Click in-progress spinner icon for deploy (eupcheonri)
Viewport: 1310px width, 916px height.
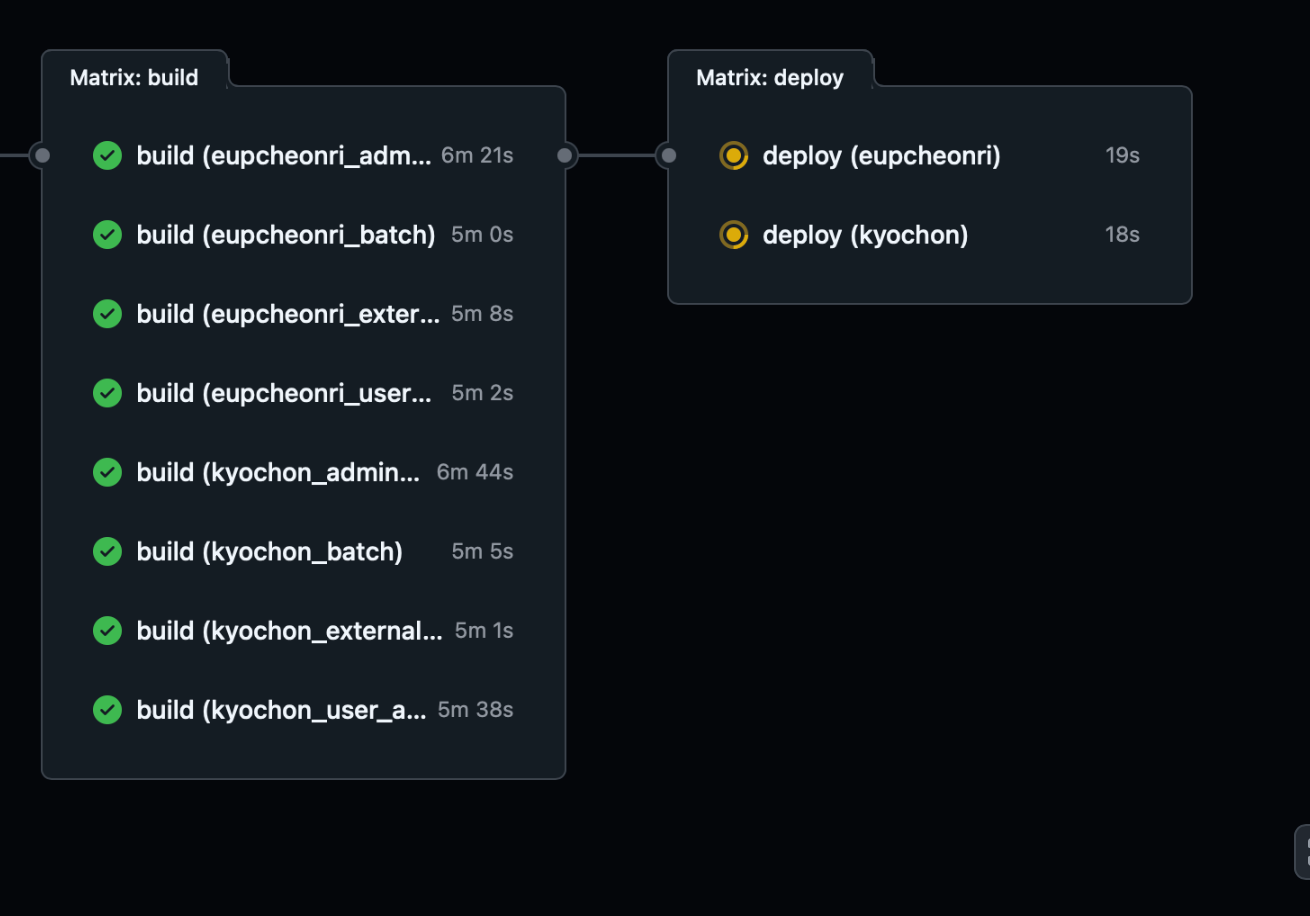734,155
